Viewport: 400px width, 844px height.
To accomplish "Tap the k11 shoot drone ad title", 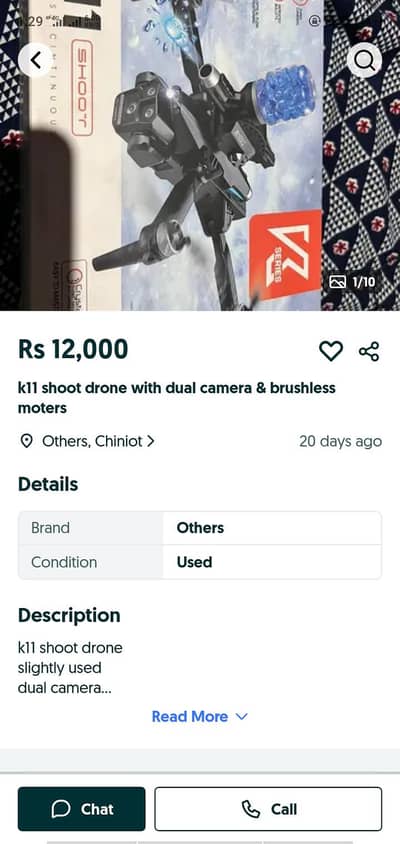I will pyautogui.click(x=177, y=398).
